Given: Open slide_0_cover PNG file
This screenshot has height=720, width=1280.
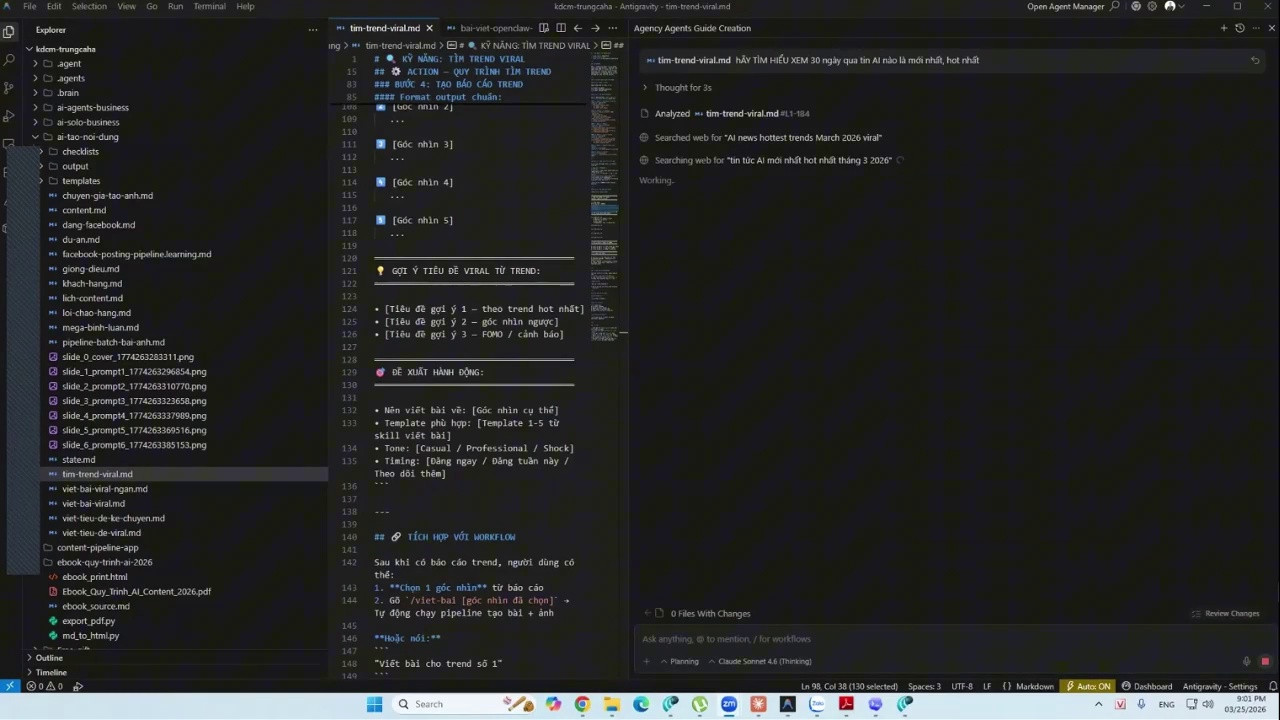Looking at the screenshot, I should pyautogui.click(x=128, y=357).
